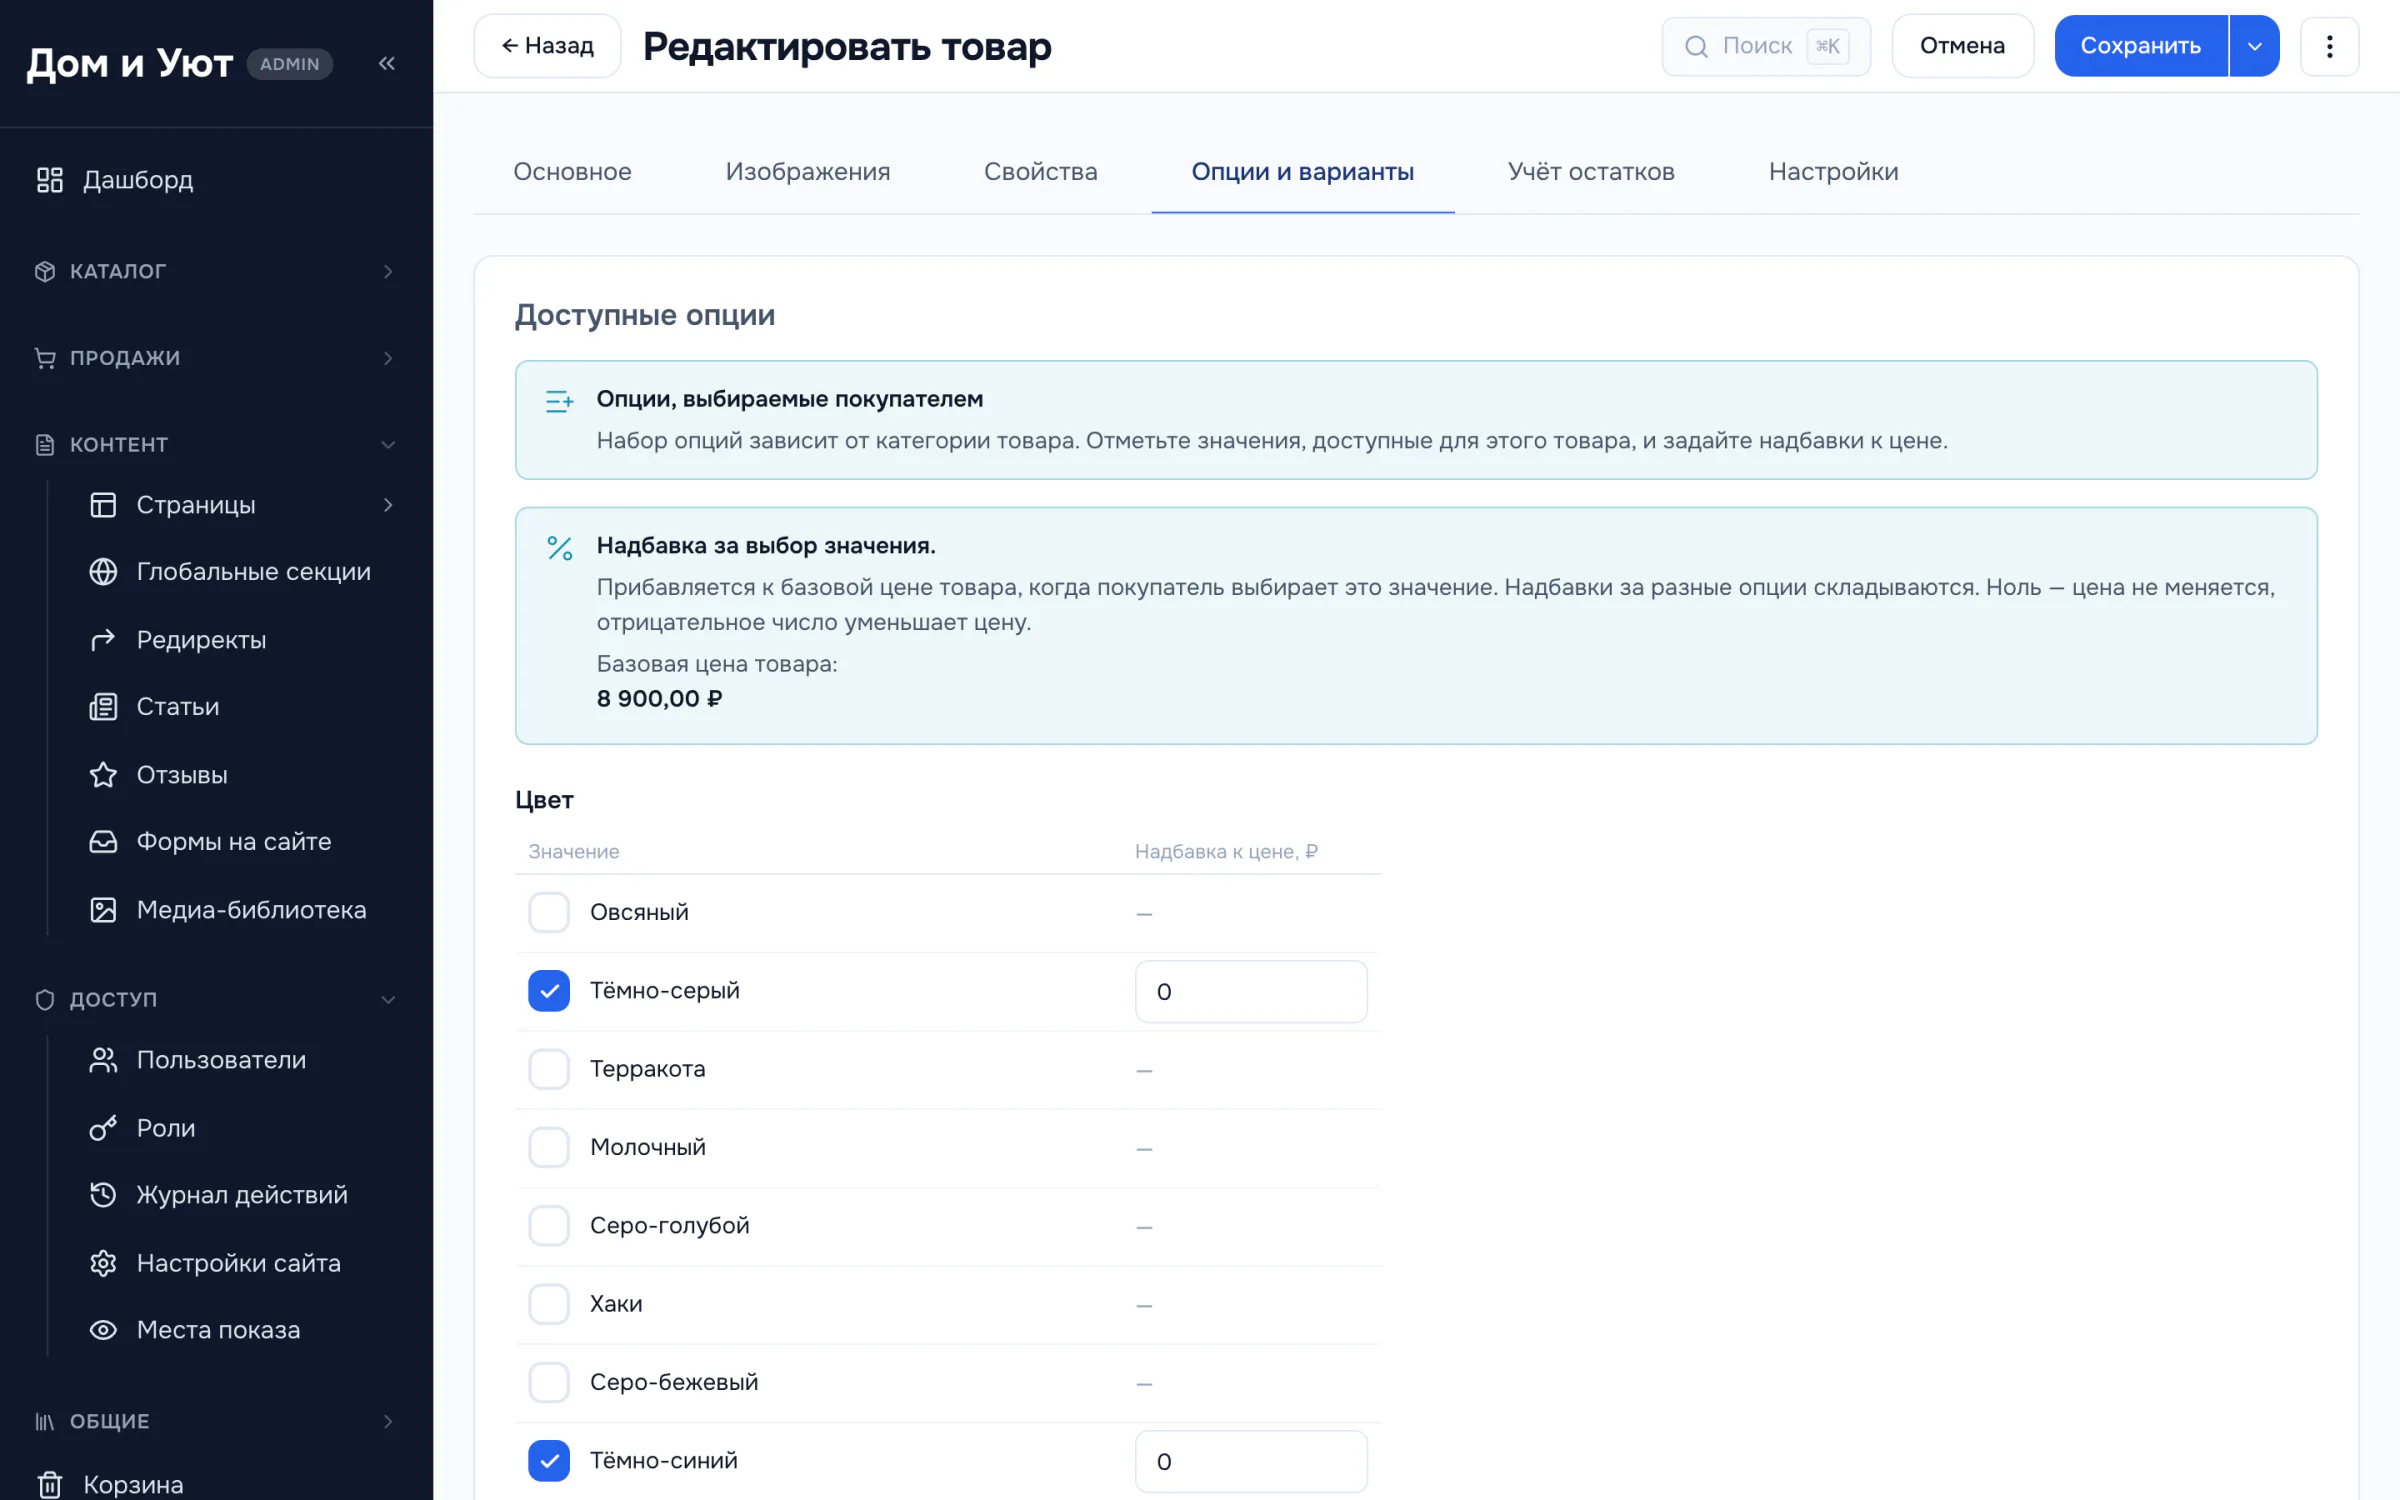The width and height of the screenshot is (2400, 1500).
Task: Switch to the Настройки tab
Action: (x=1833, y=171)
